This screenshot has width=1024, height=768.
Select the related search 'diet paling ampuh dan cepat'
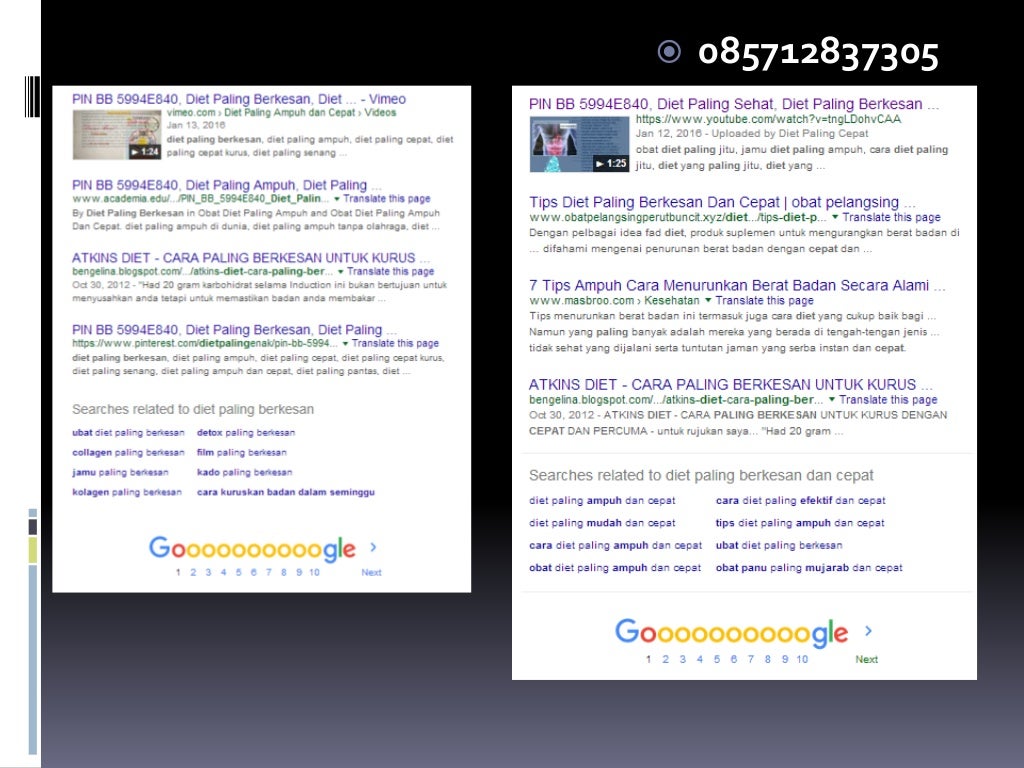coord(602,500)
